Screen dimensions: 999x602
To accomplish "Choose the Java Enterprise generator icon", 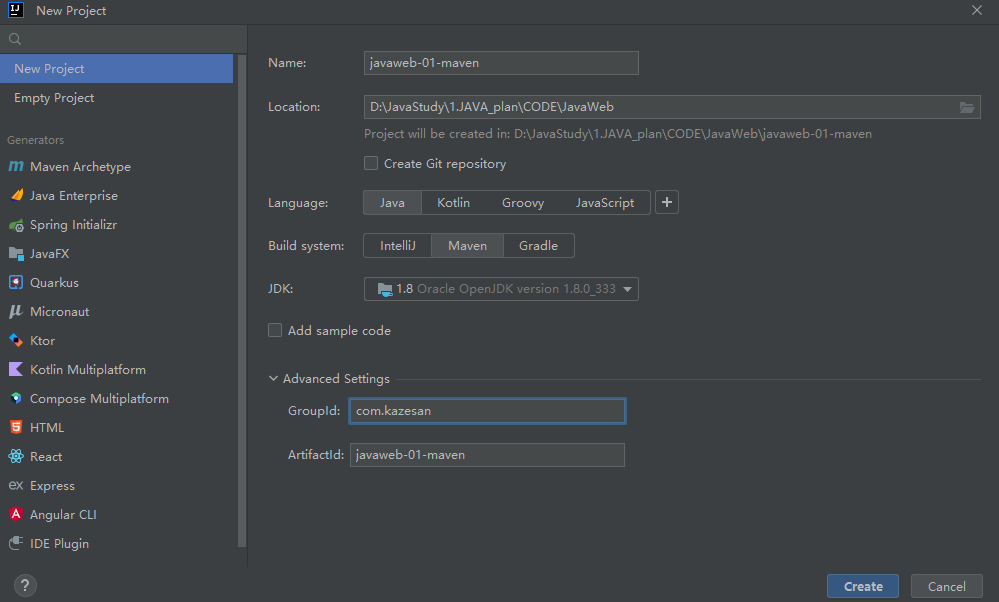I will tap(16, 196).
